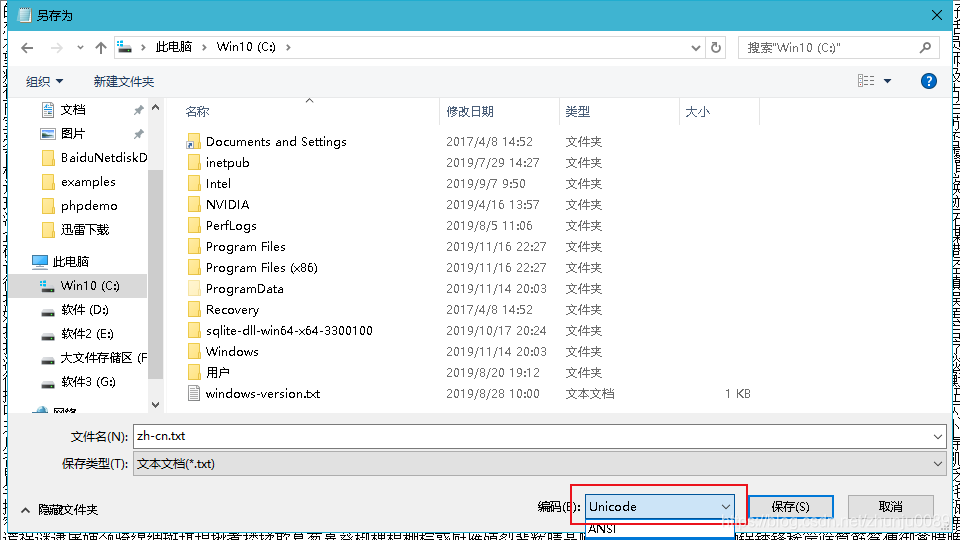Open the 编码 Unicode dropdown
This screenshot has width=960, height=540.
[x=659, y=506]
